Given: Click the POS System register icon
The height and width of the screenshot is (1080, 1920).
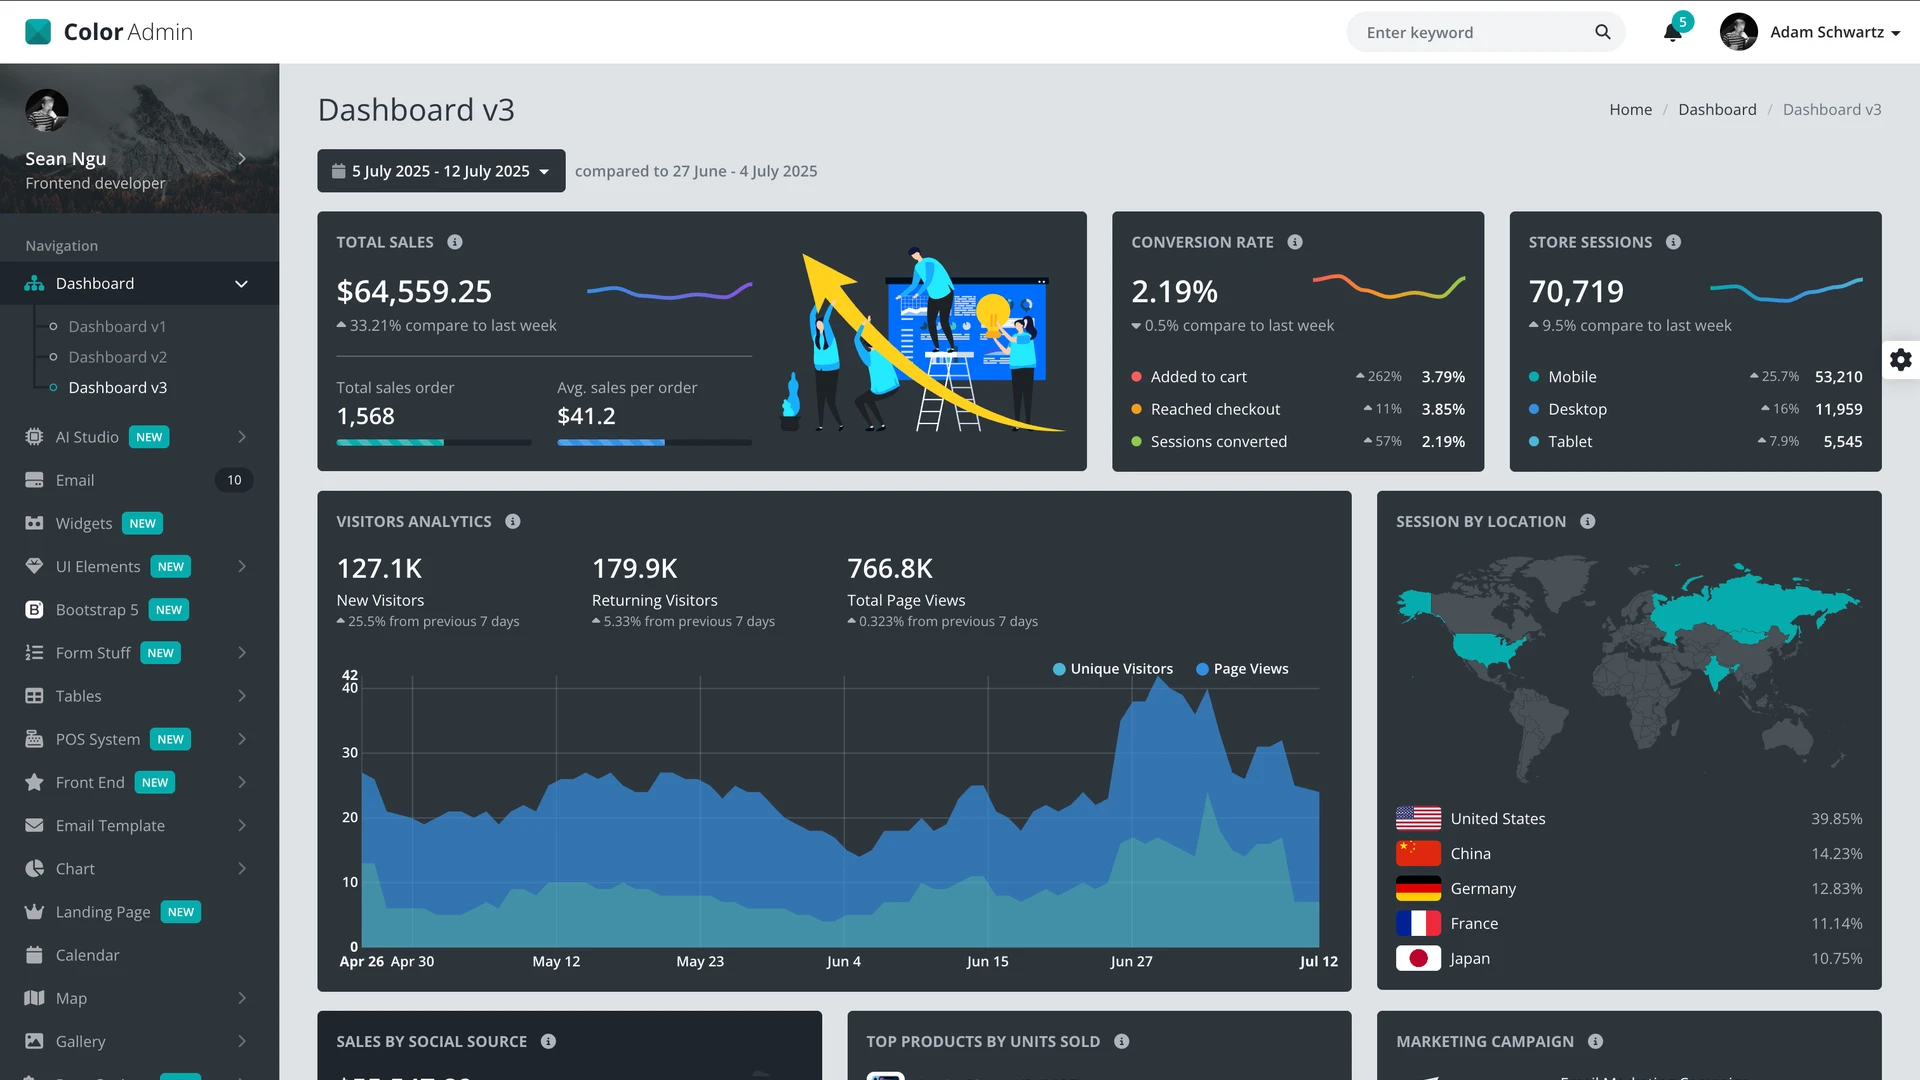Looking at the screenshot, I should [x=34, y=739].
